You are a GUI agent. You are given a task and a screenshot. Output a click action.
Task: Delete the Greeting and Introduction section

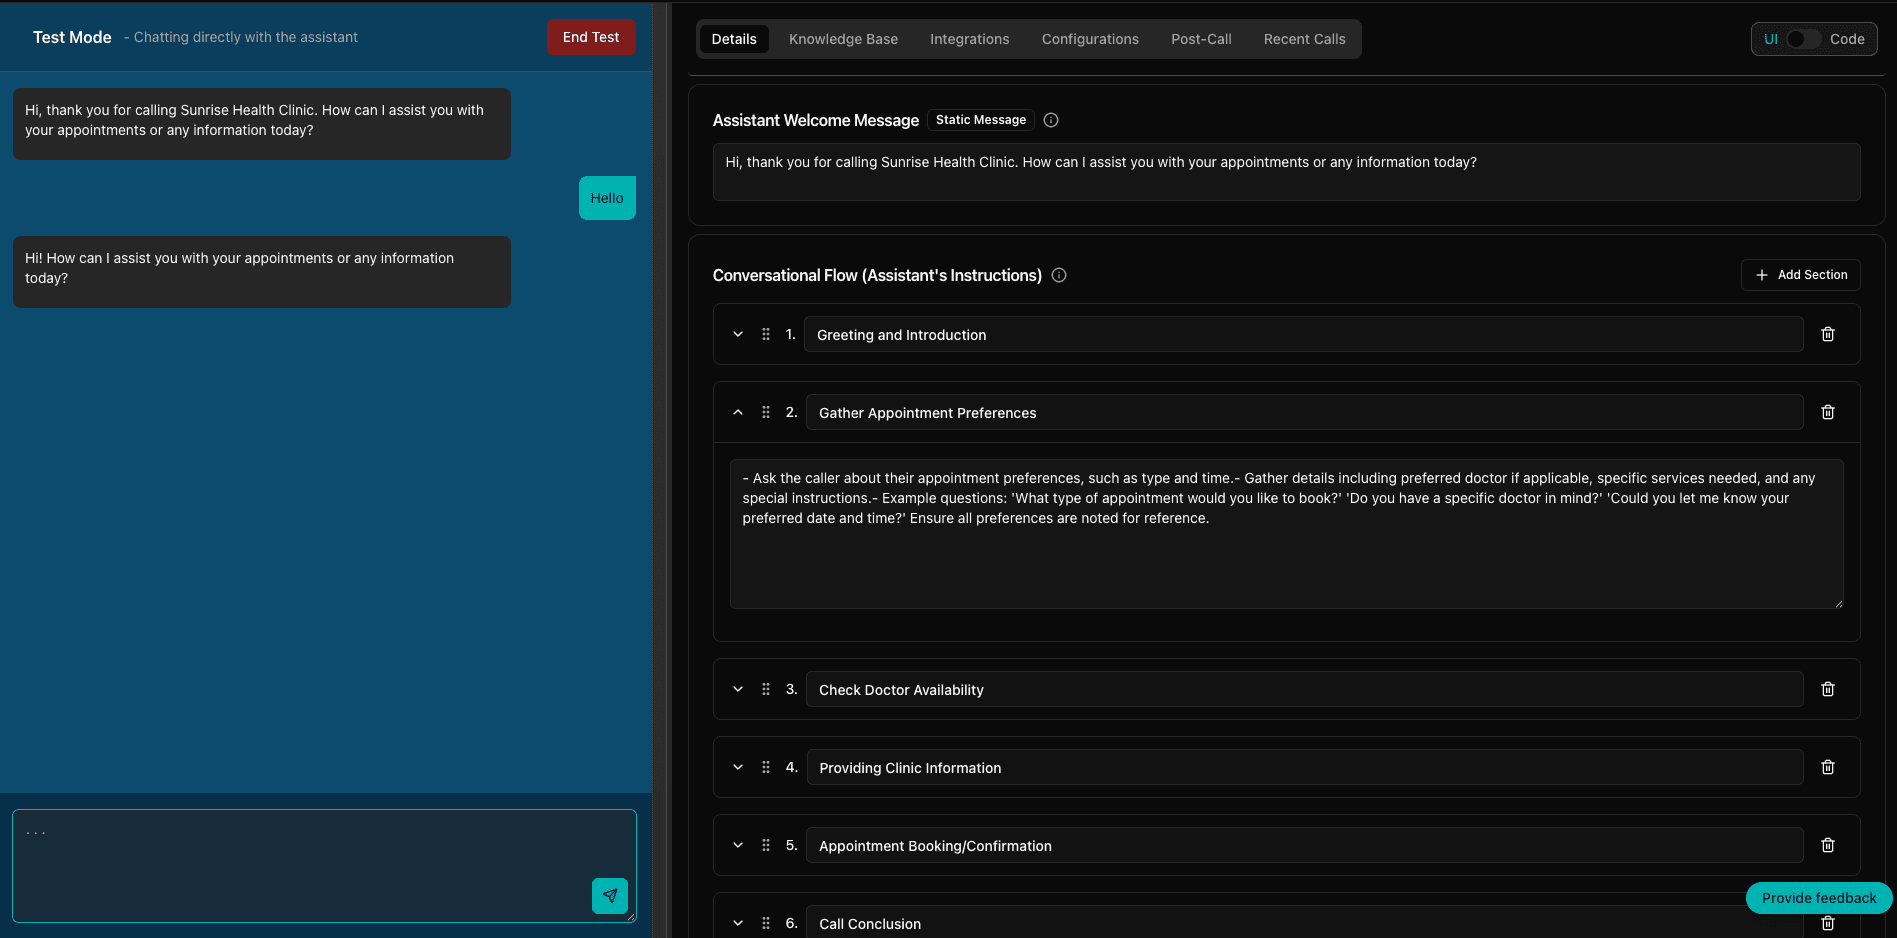point(1827,334)
